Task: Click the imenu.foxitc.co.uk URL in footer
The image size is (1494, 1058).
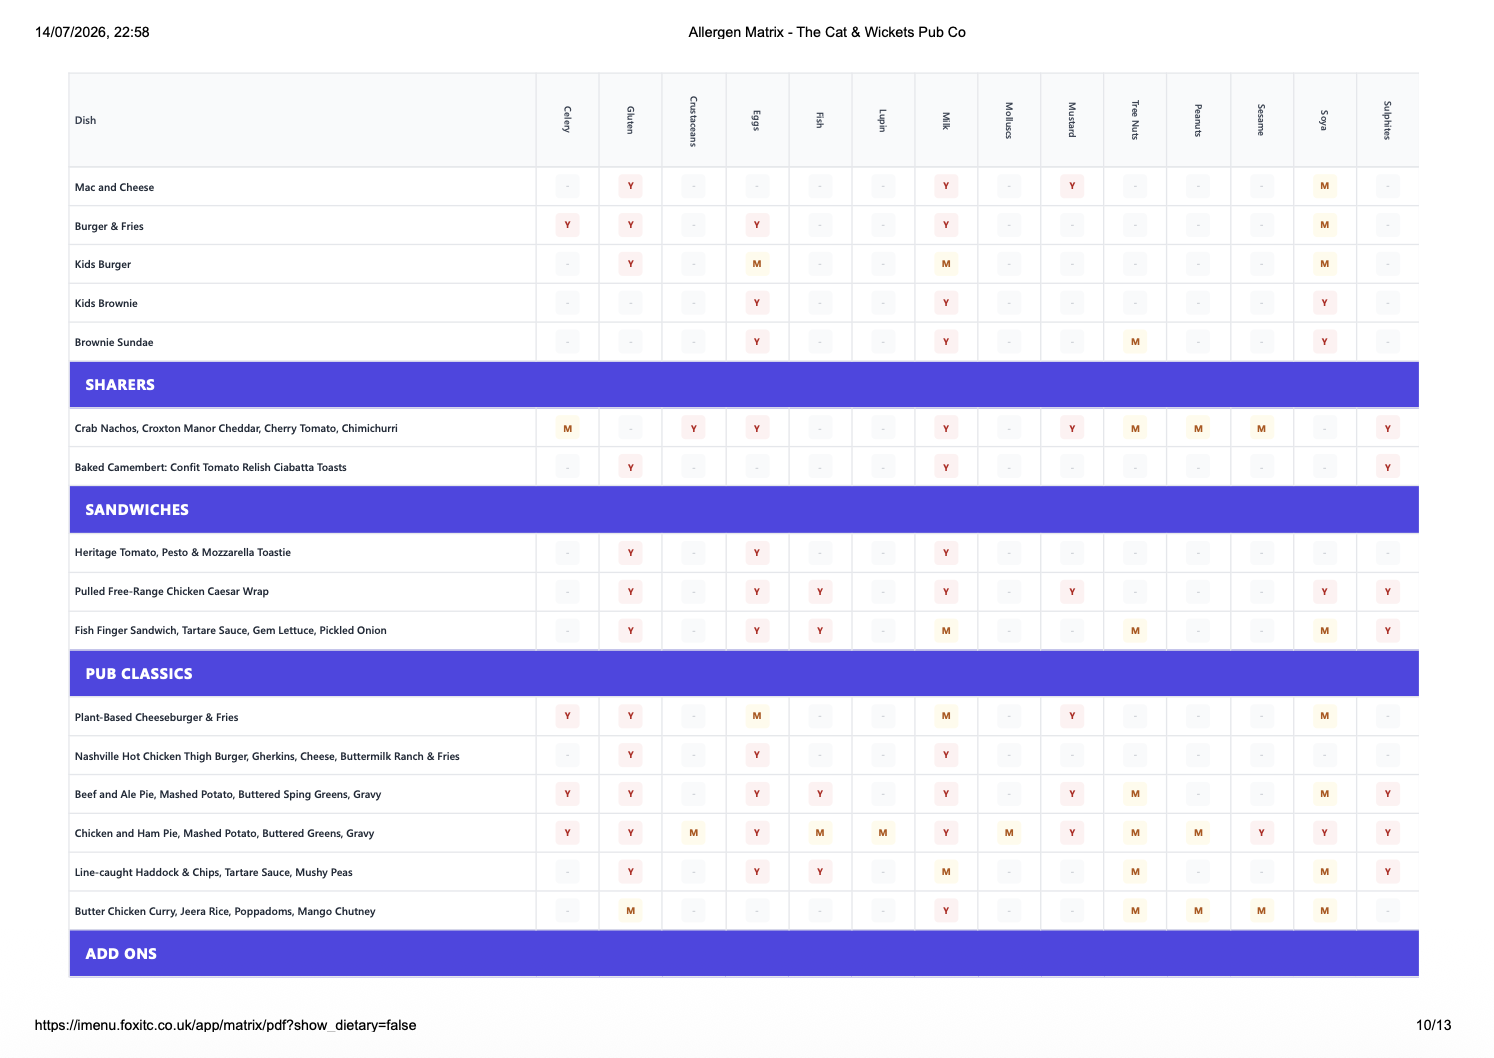Action: [225, 1025]
